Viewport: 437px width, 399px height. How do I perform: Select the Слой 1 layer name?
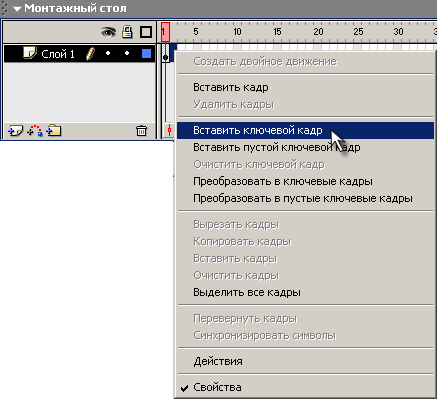[x=58, y=54]
